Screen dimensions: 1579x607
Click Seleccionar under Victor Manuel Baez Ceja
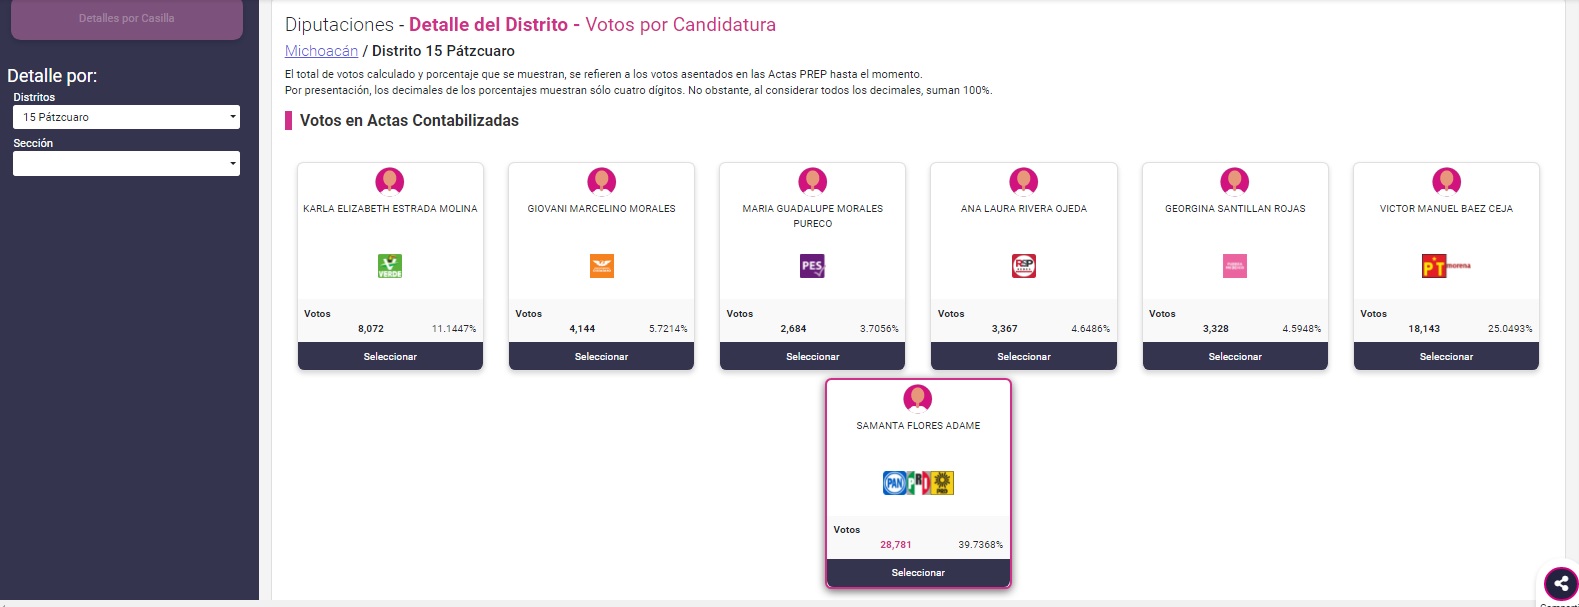pos(1446,356)
